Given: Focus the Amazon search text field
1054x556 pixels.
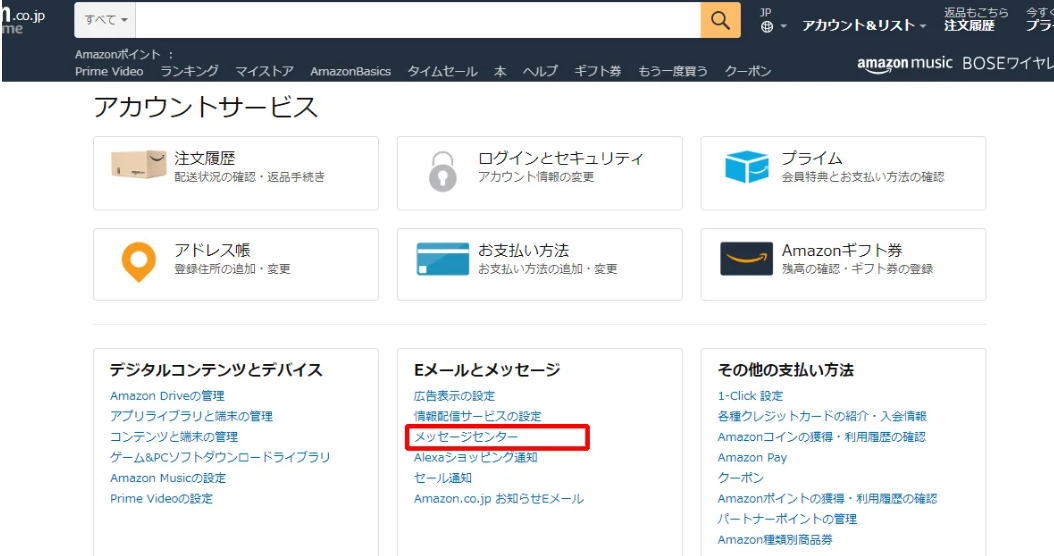Looking at the screenshot, I should pos(417,20).
